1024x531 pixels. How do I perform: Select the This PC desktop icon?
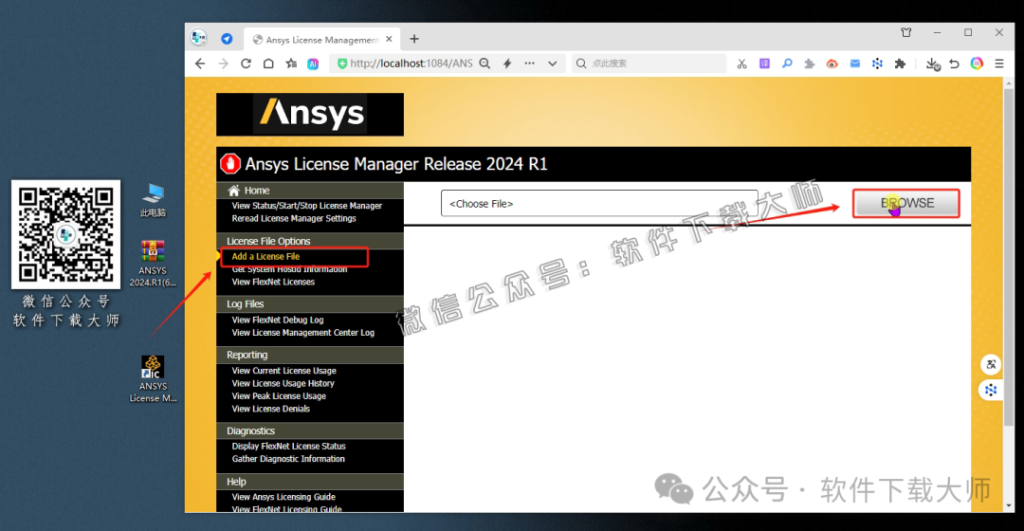tap(153, 201)
